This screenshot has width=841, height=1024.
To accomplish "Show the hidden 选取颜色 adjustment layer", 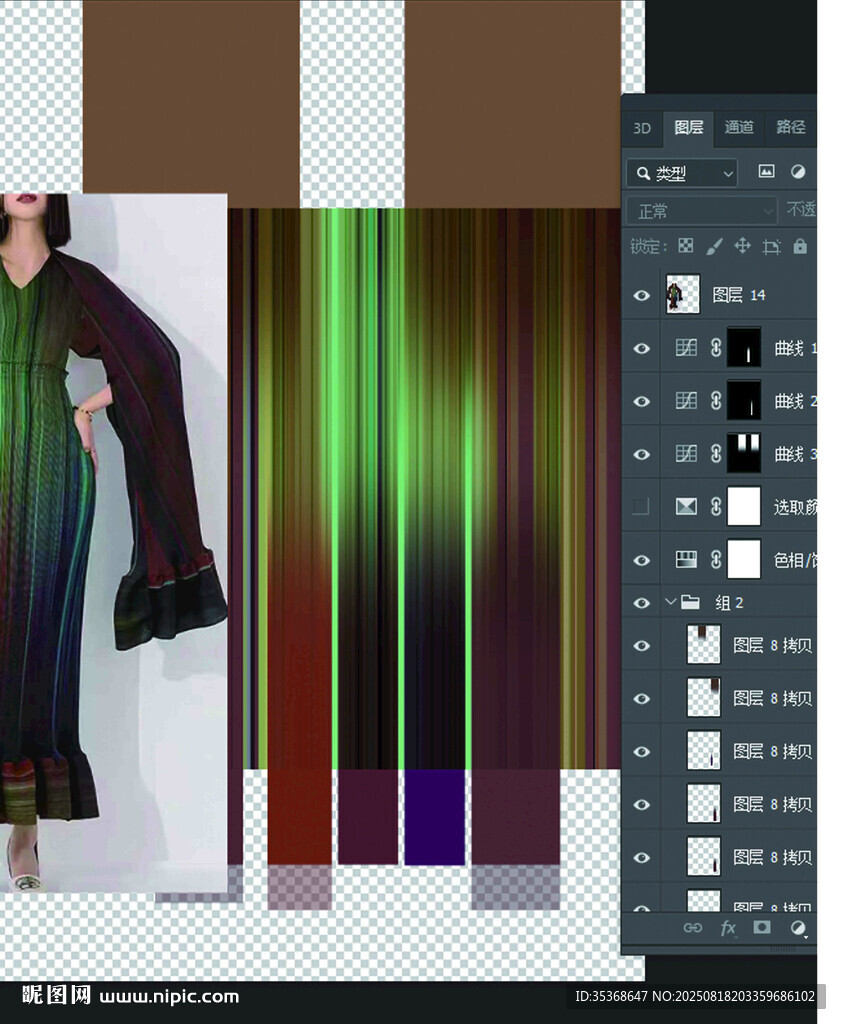I will pyautogui.click(x=642, y=507).
